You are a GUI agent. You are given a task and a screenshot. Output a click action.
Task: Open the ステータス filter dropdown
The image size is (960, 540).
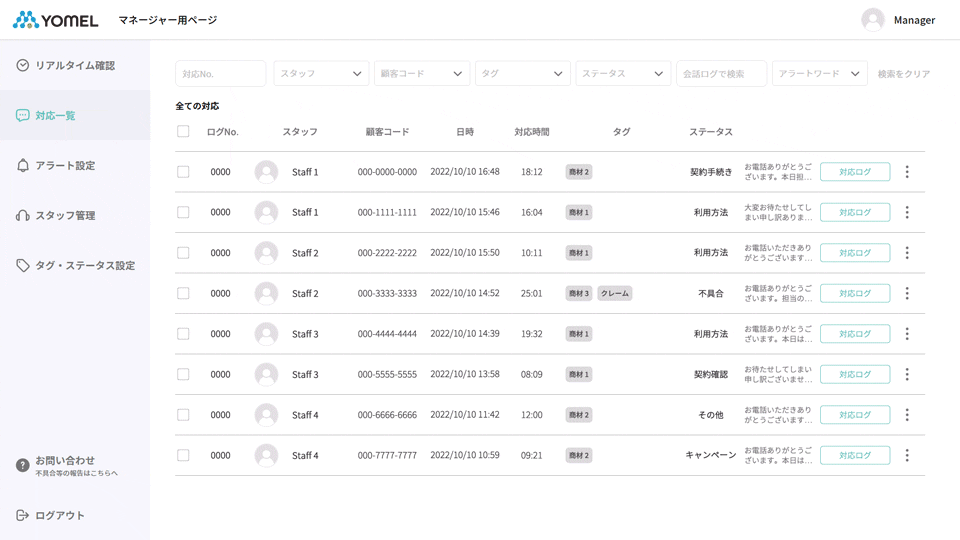click(623, 73)
